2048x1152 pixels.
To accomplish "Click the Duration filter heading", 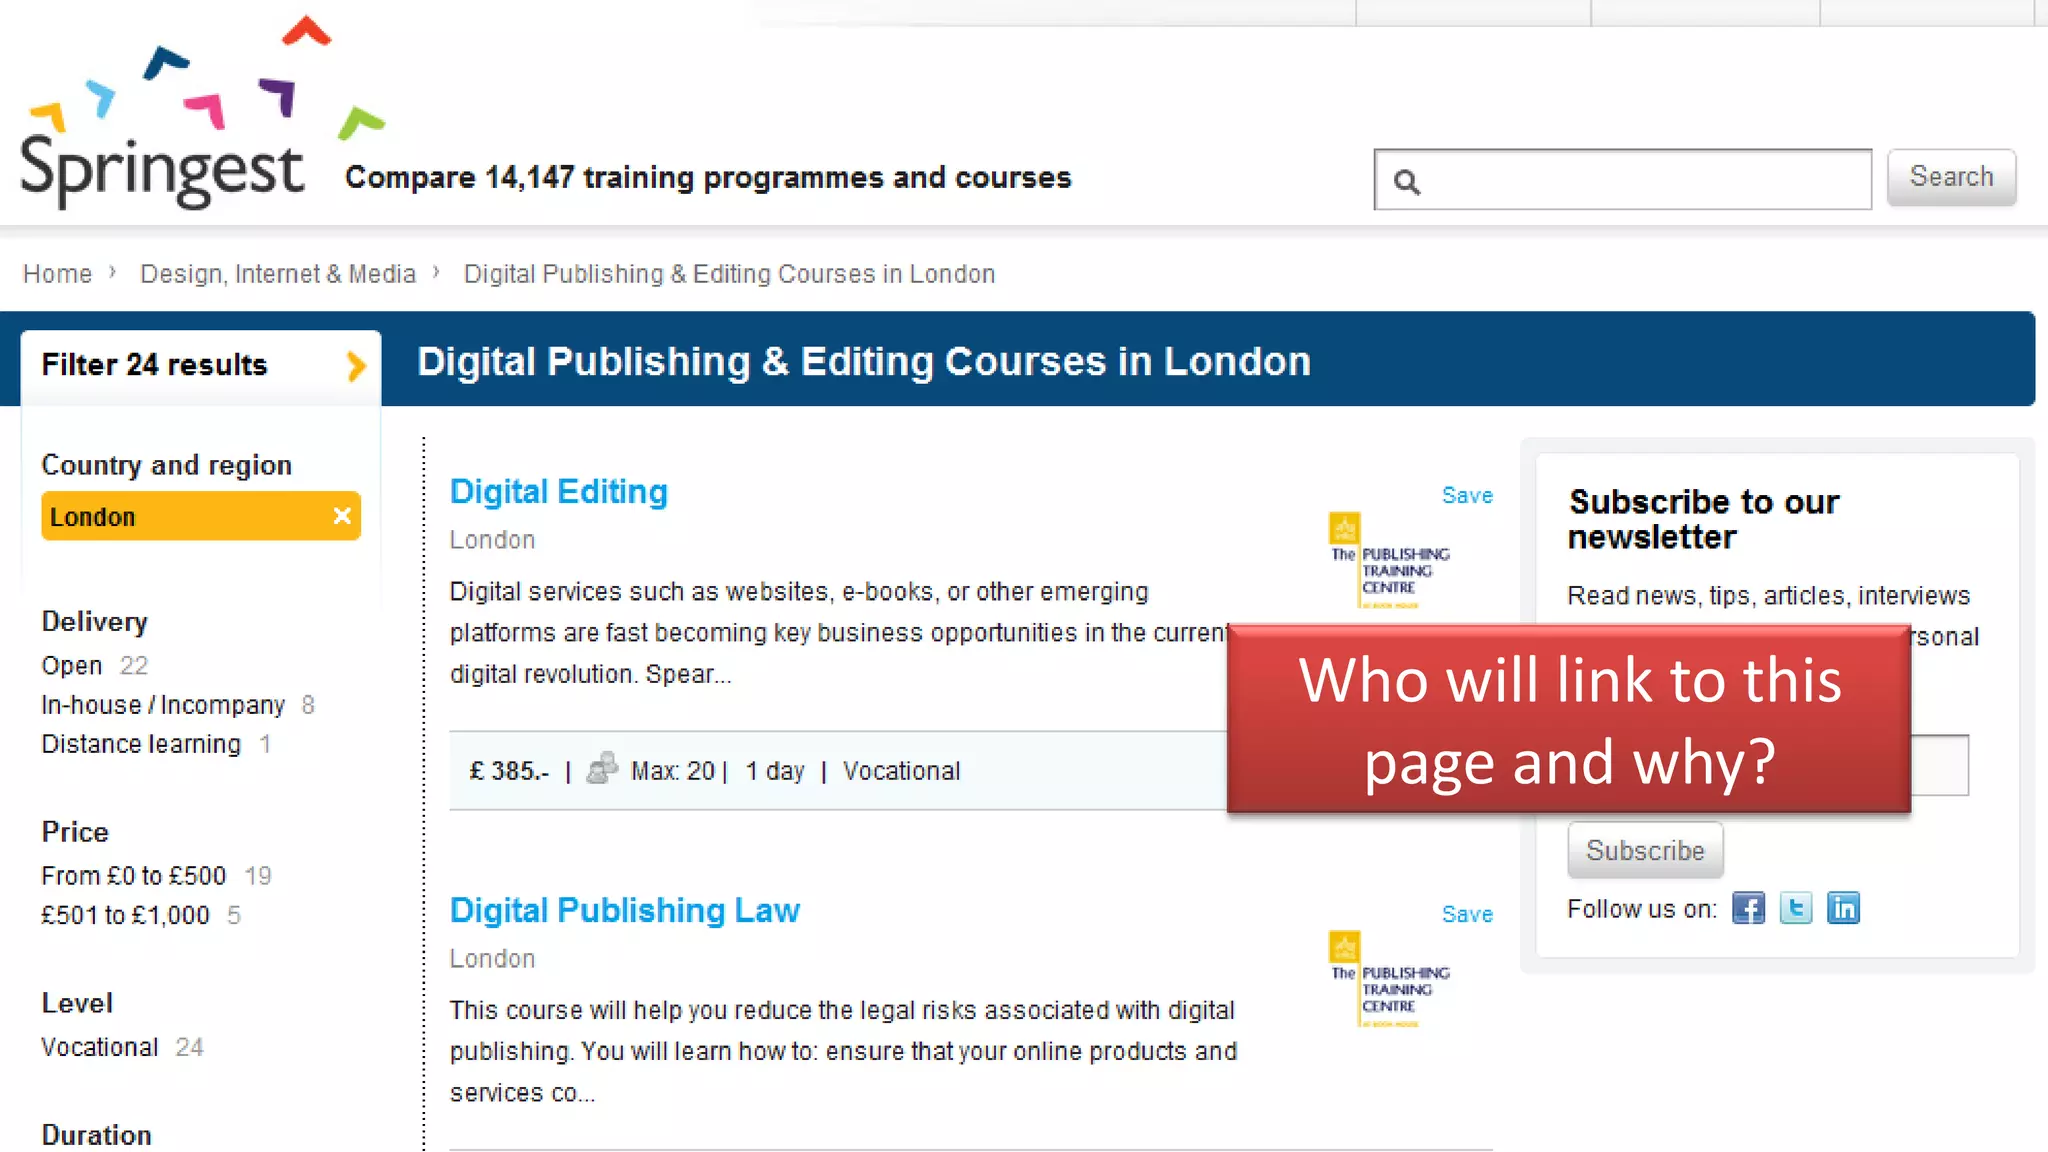I will 96,1135.
